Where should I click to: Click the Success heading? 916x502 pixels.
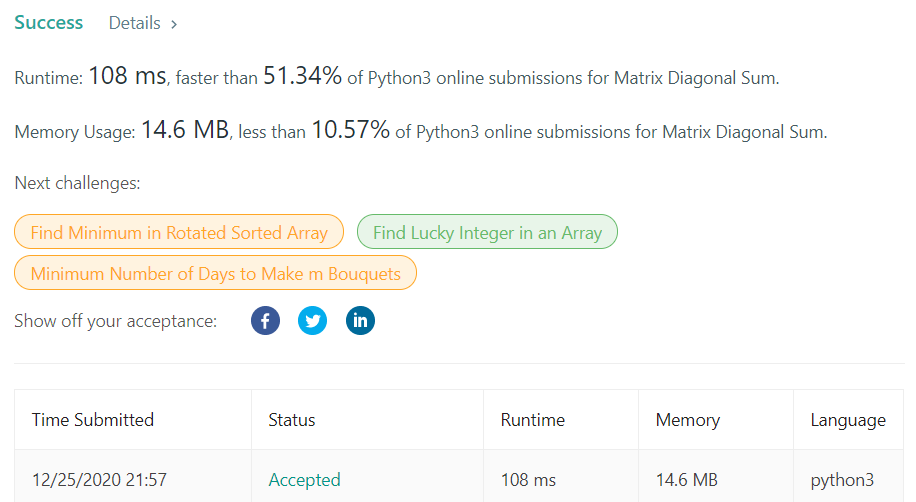[48, 22]
